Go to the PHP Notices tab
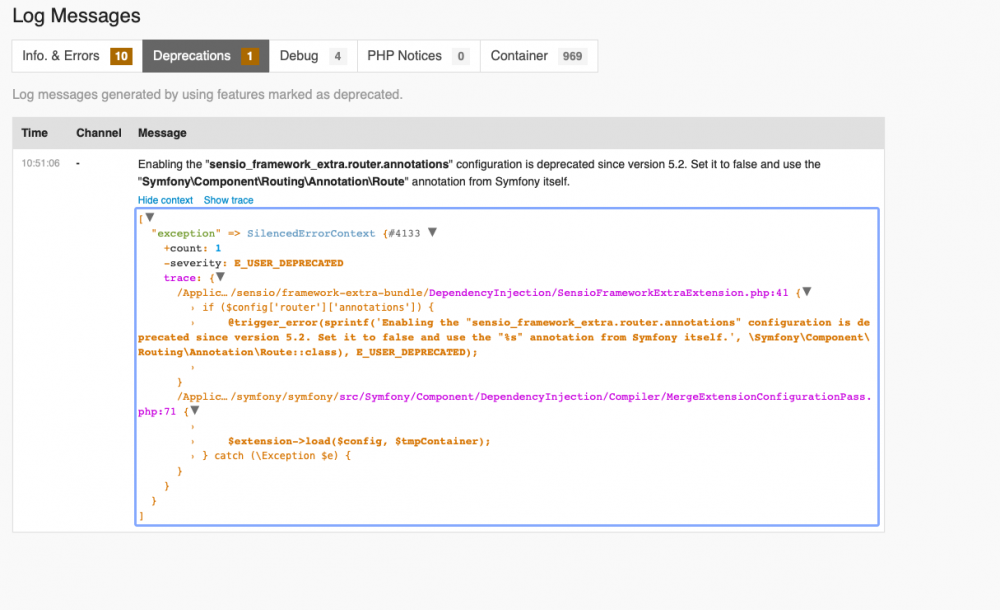Viewport: 1000px width, 610px height. pos(404,56)
